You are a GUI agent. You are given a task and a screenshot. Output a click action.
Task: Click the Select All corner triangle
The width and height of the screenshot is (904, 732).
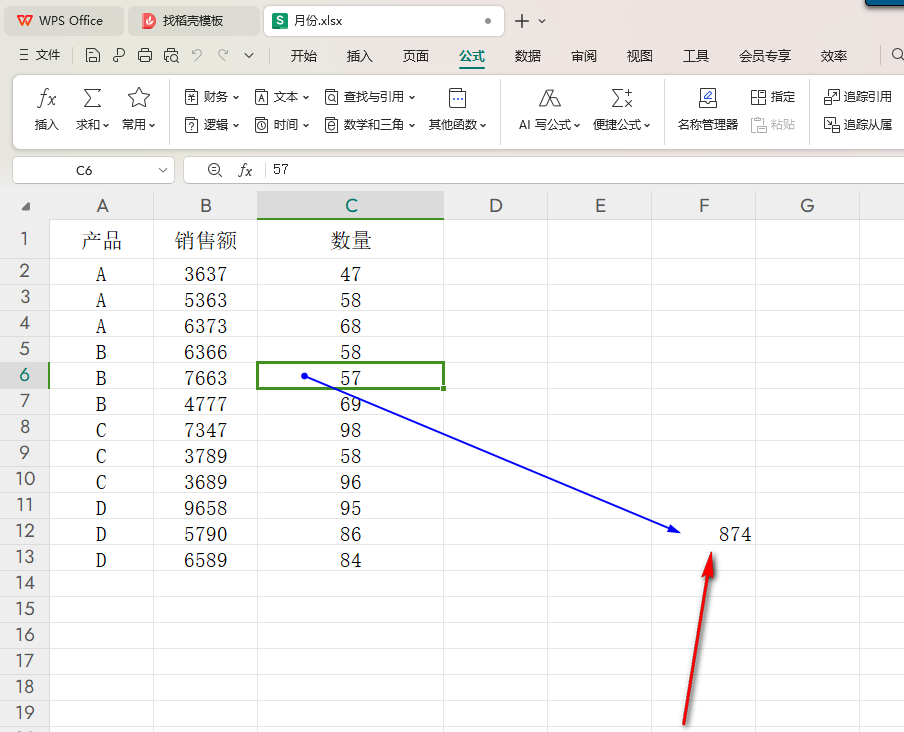click(x=25, y=206)
